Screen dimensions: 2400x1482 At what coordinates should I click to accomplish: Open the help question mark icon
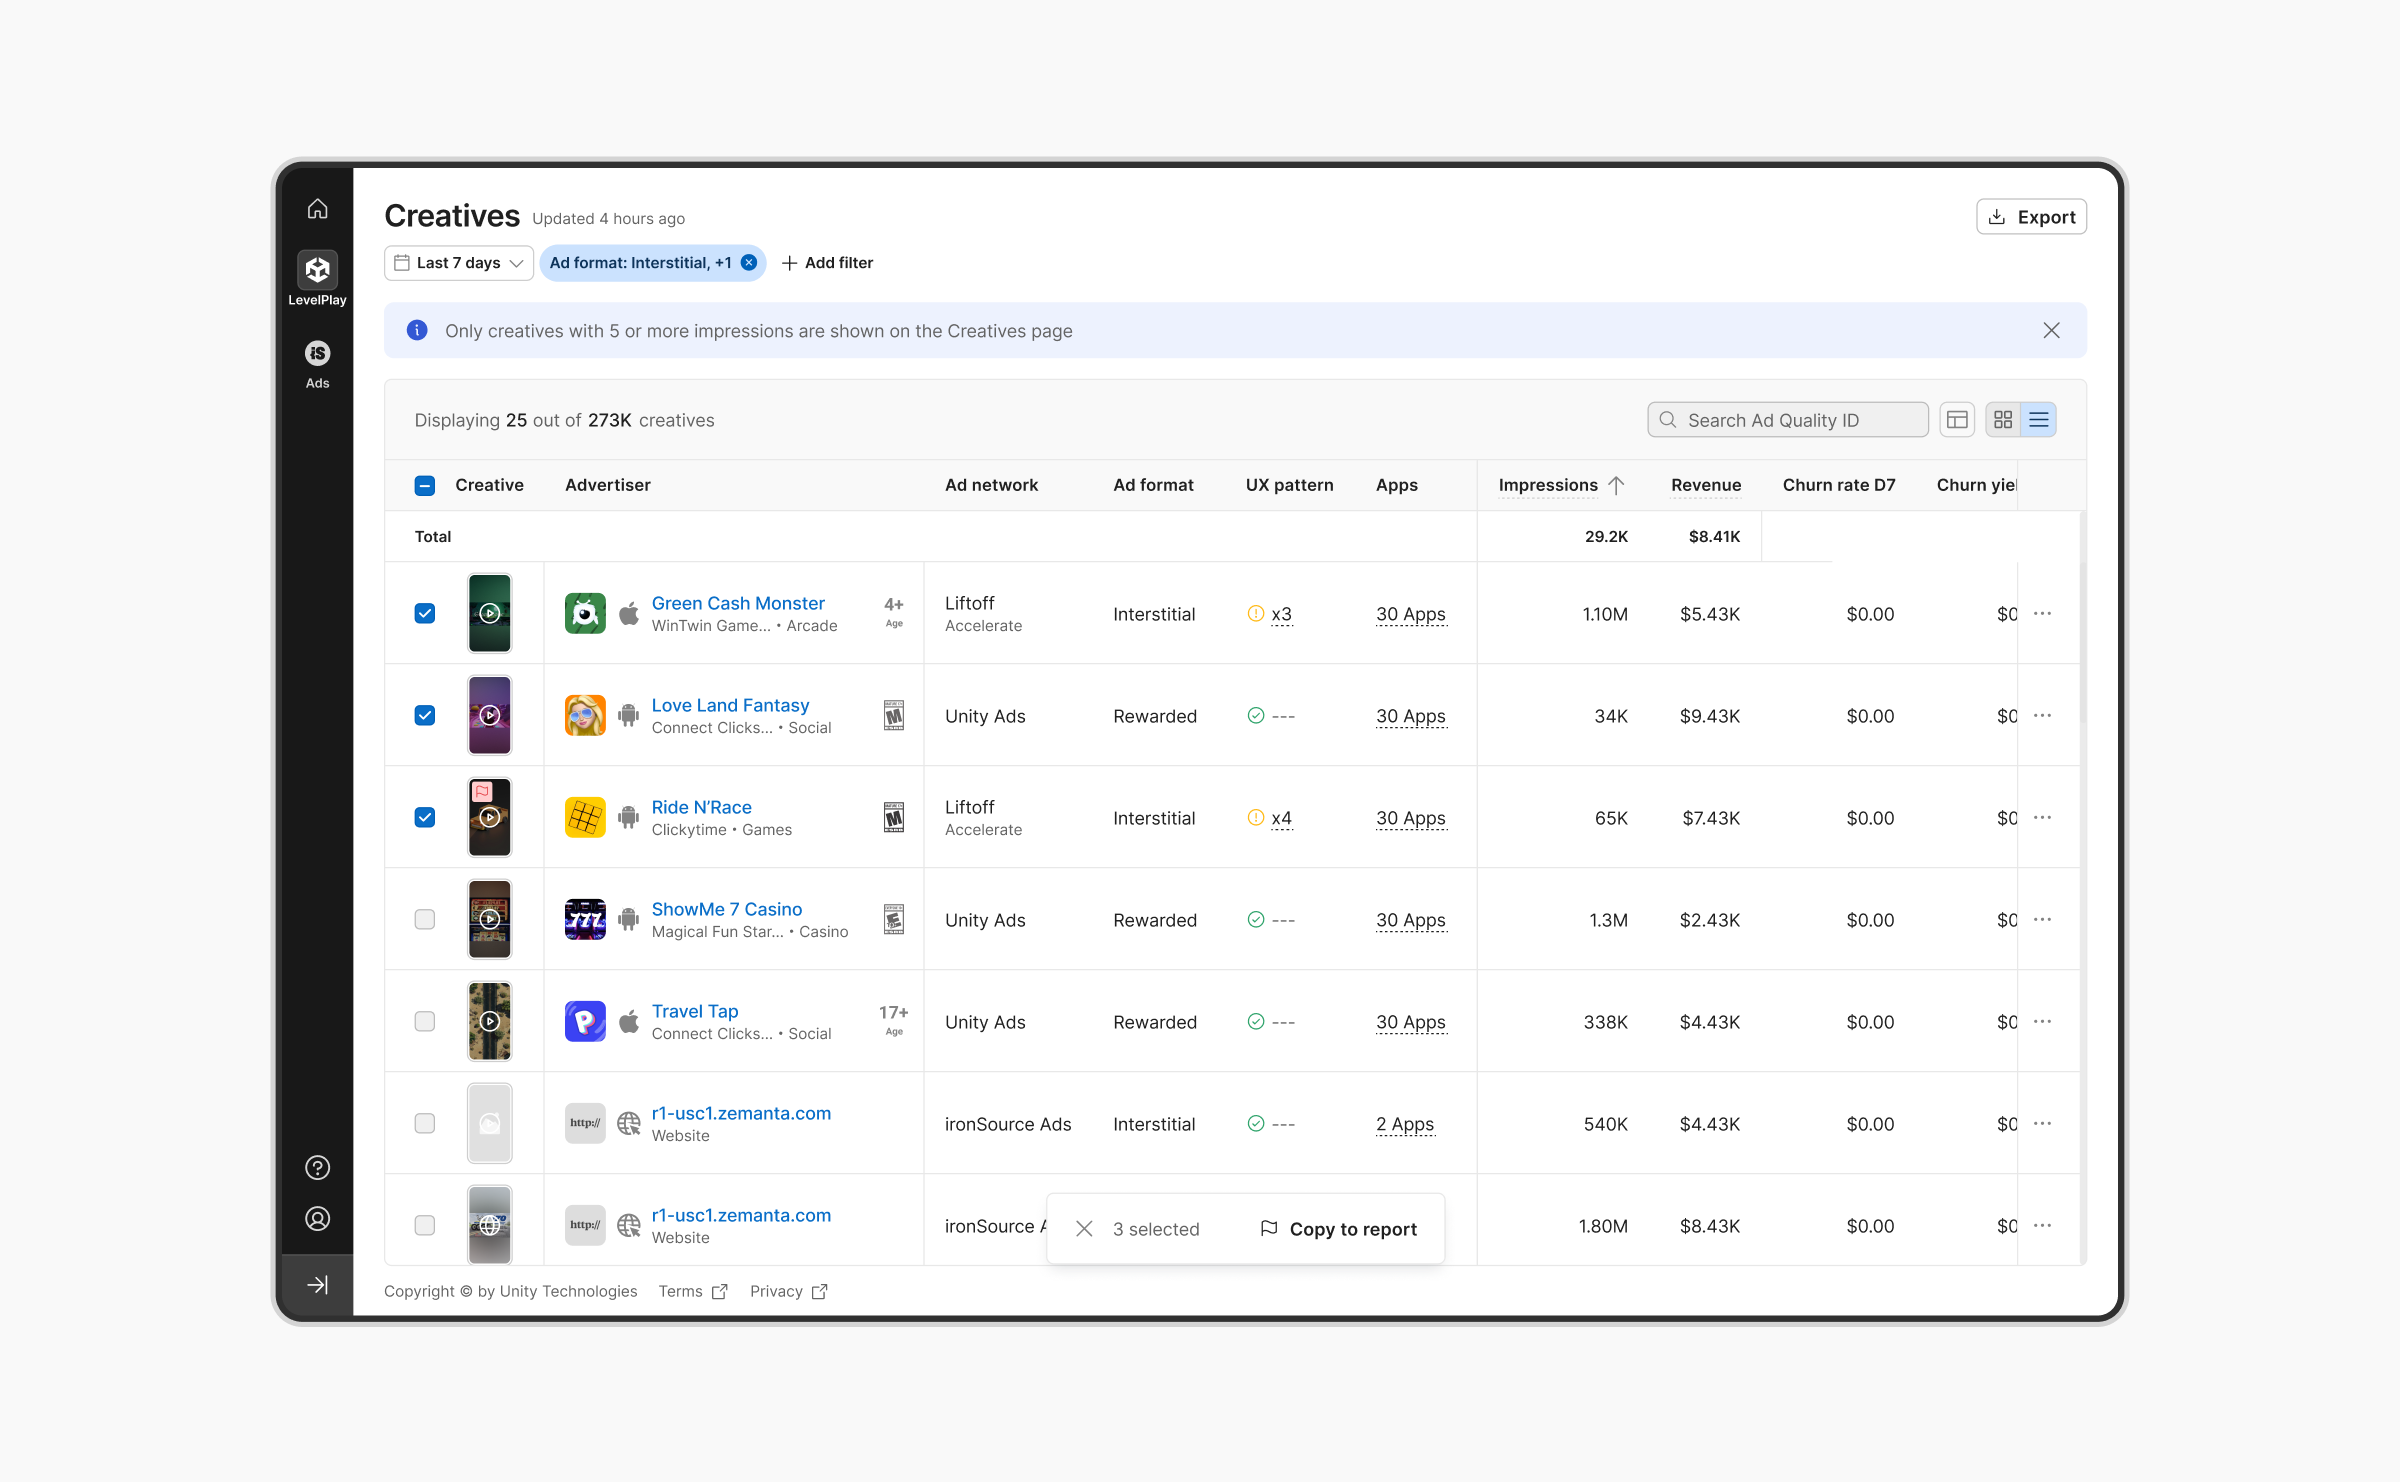tap(317, 1167)
